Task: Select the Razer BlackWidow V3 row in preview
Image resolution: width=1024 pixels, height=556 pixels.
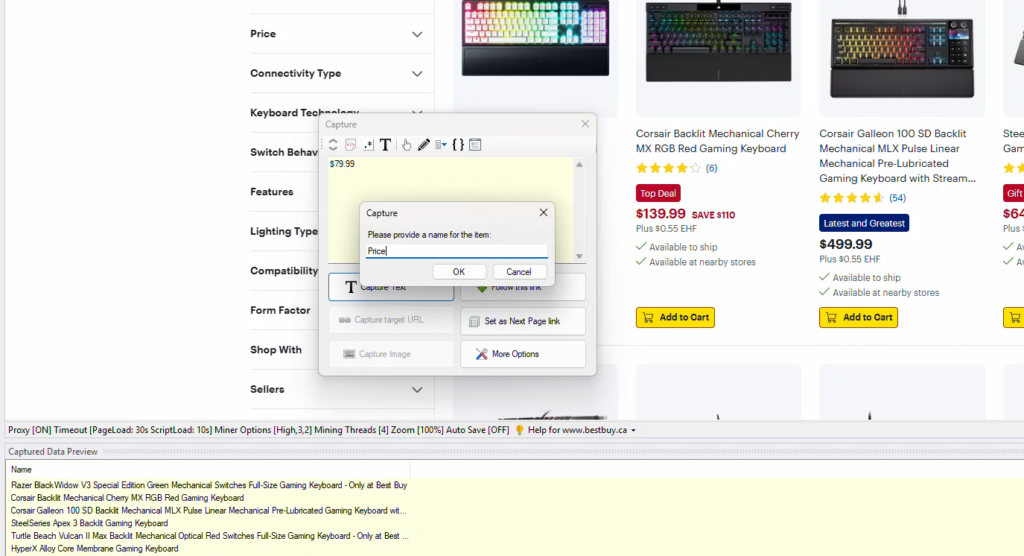Action: (x=209, y=485)
